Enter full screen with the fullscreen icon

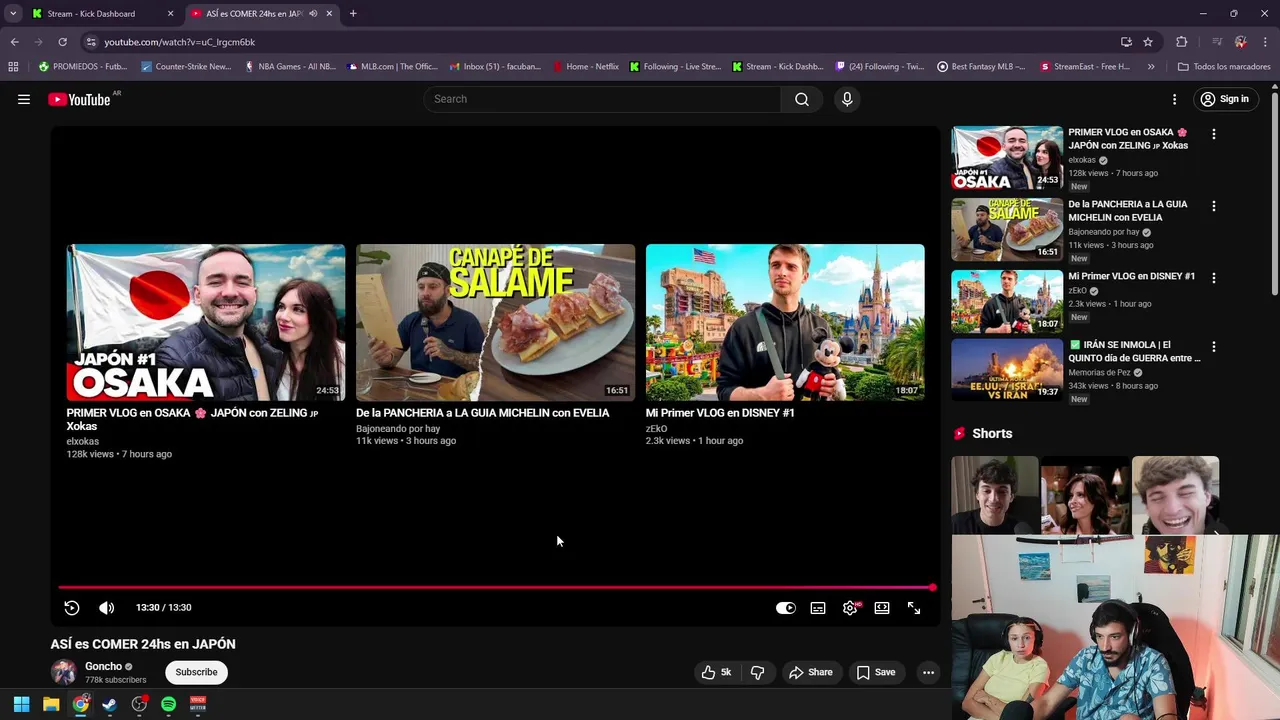click(x=914, y=607)
